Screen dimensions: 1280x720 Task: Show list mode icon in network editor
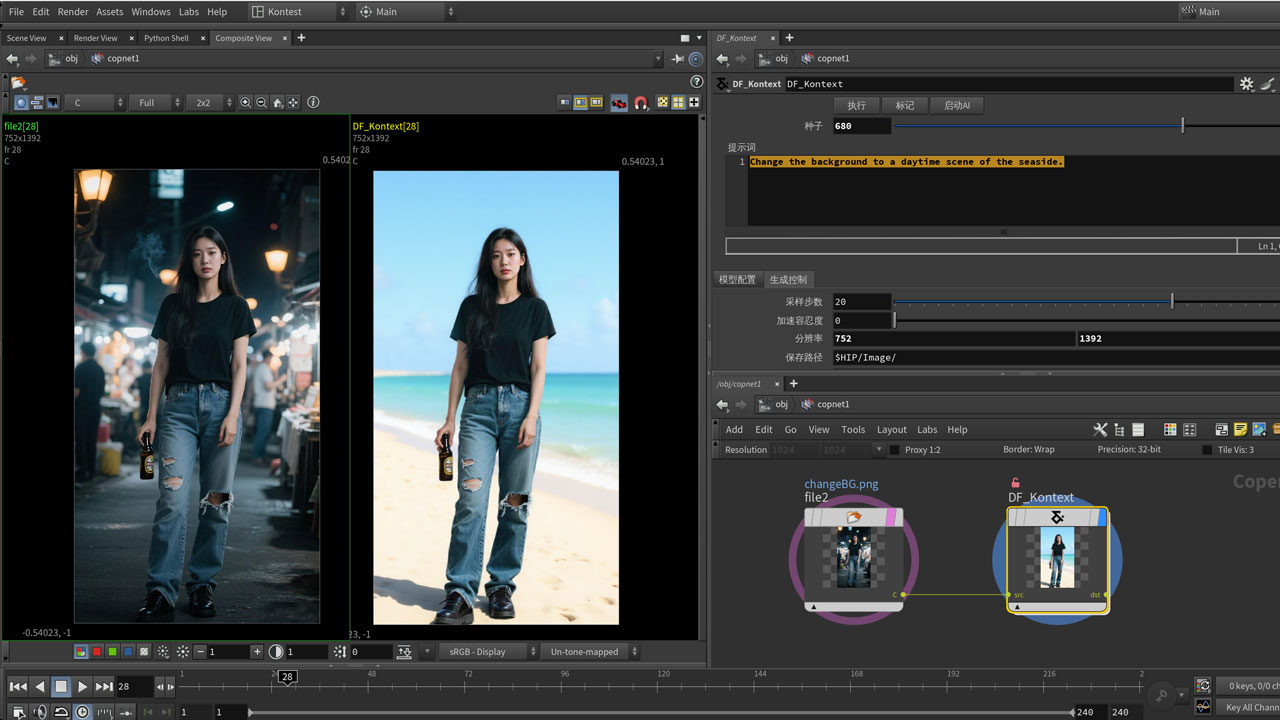pyautogui.click(x=1138, y=429)
